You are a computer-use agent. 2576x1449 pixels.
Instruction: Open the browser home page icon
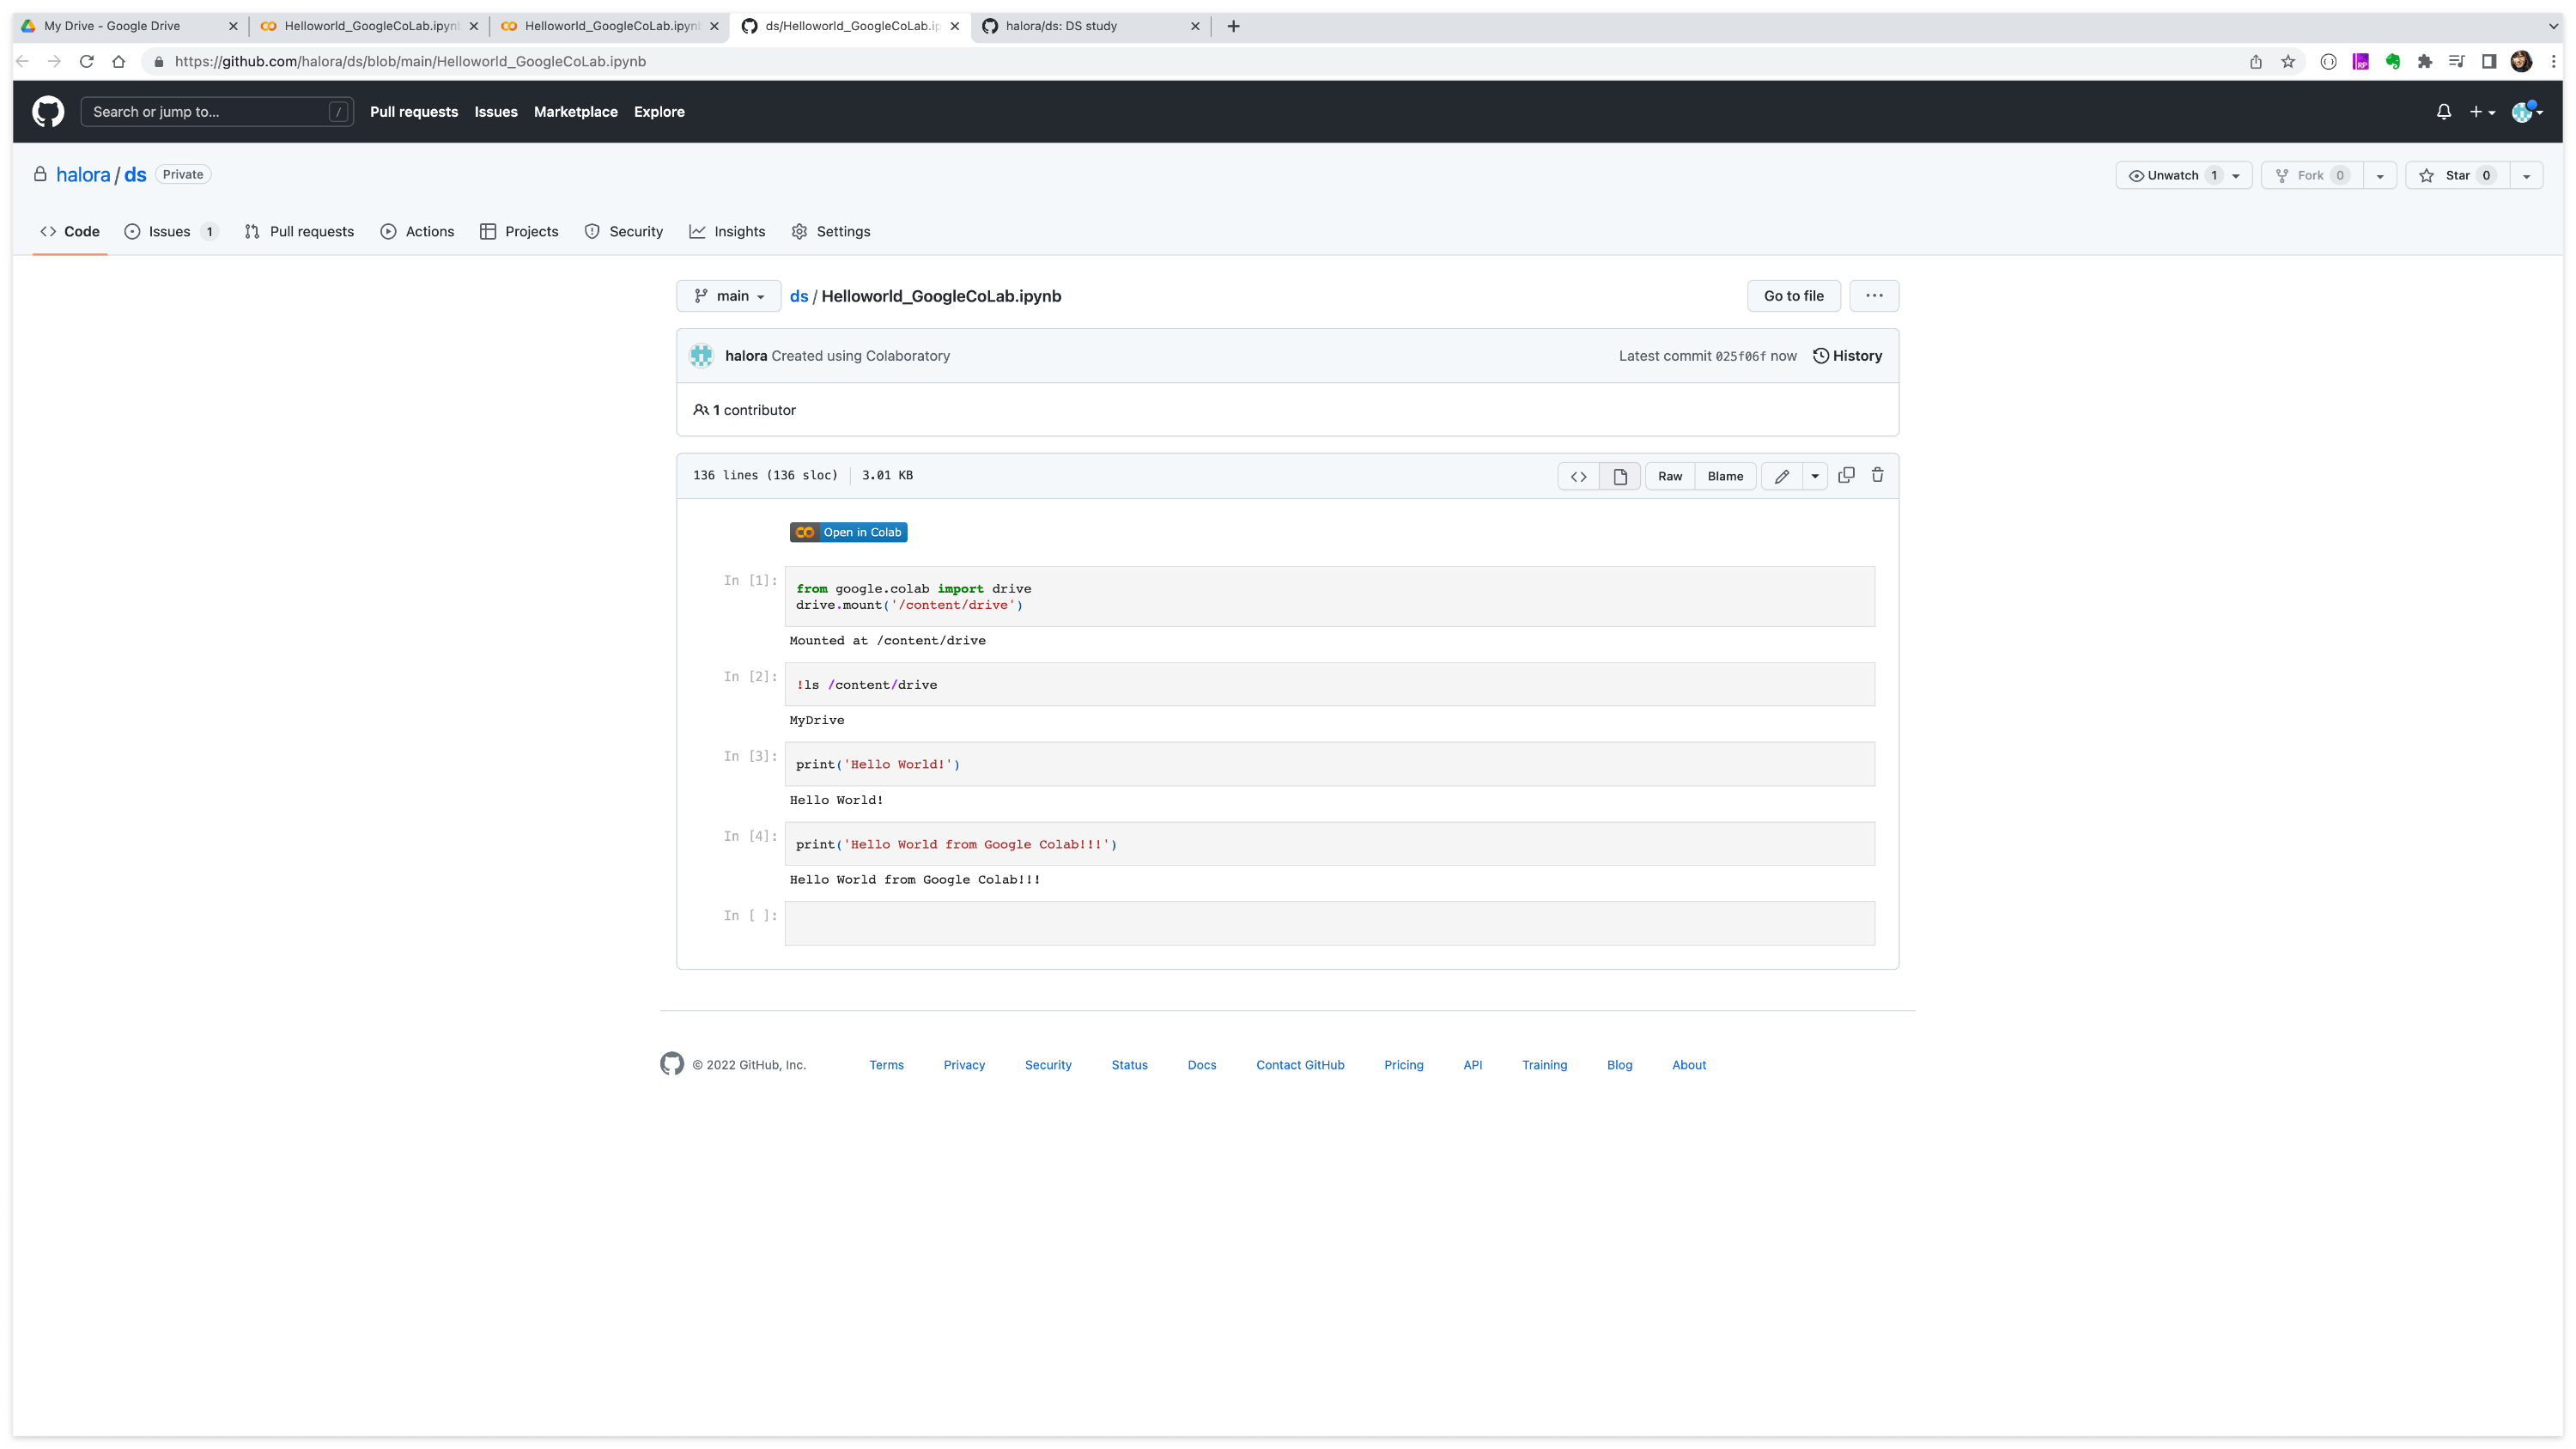click(x=118, y=61)
